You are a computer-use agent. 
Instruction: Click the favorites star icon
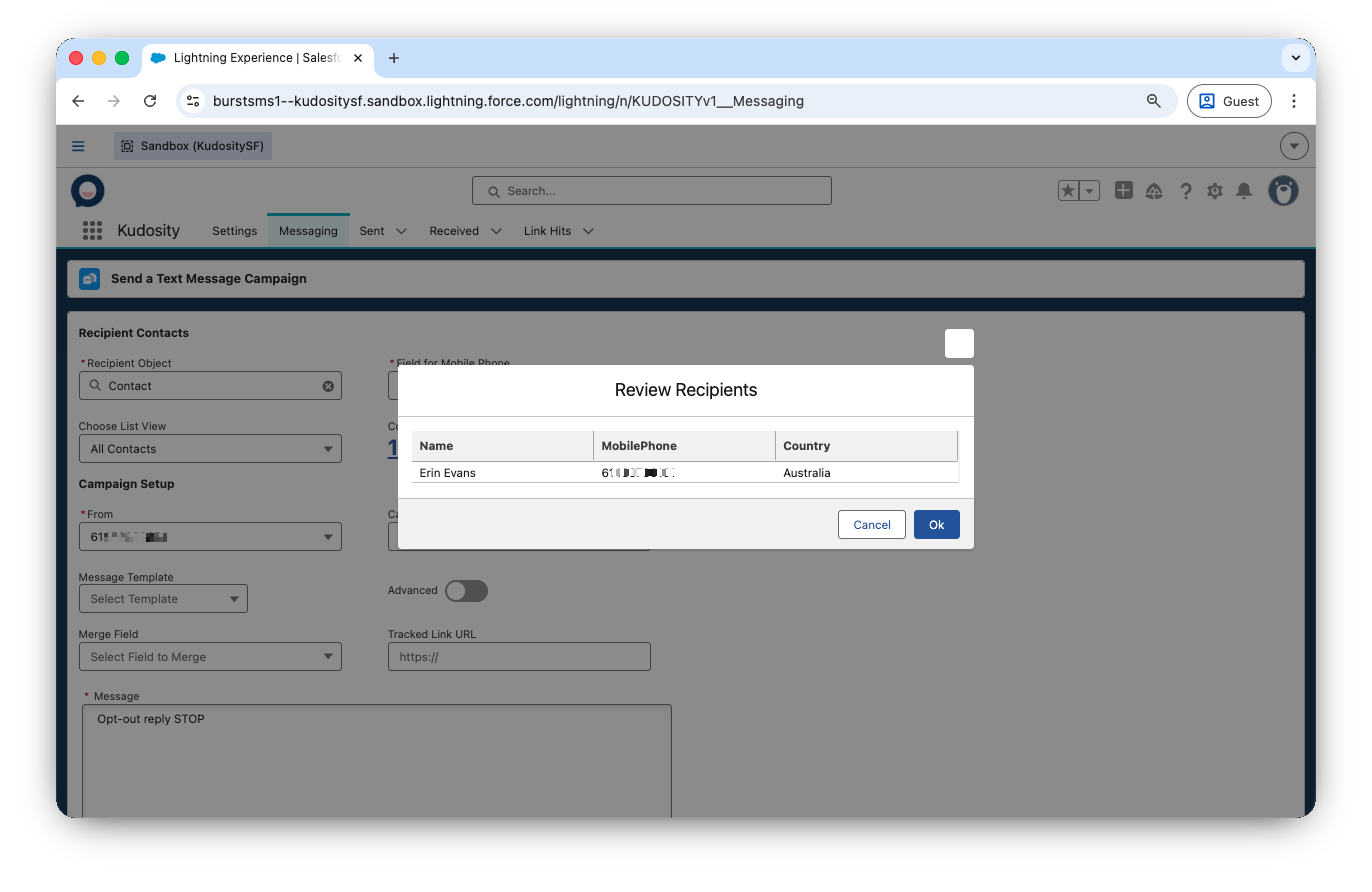pyautogui.click(x=1069, y=190)
